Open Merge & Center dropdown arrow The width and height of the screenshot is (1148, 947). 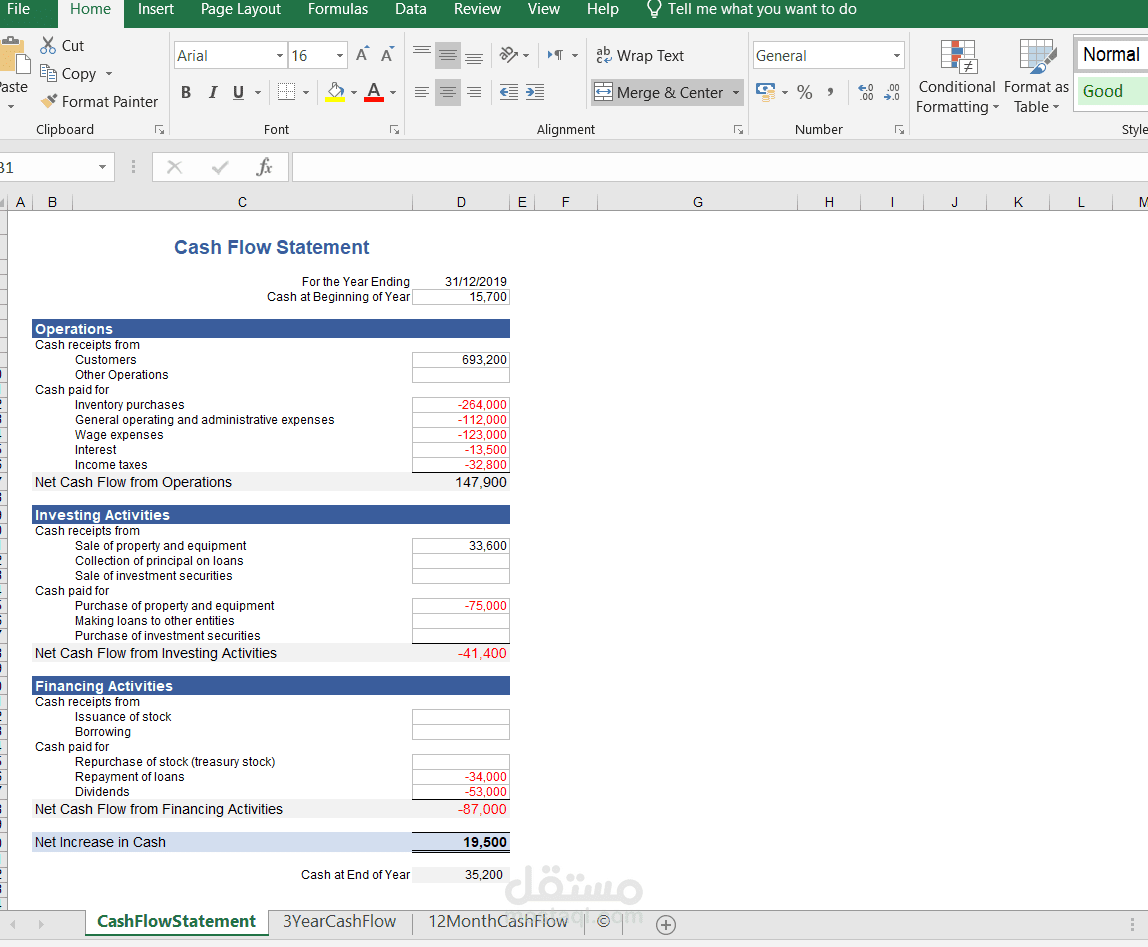pyautogui.click(x=736, y=92)
